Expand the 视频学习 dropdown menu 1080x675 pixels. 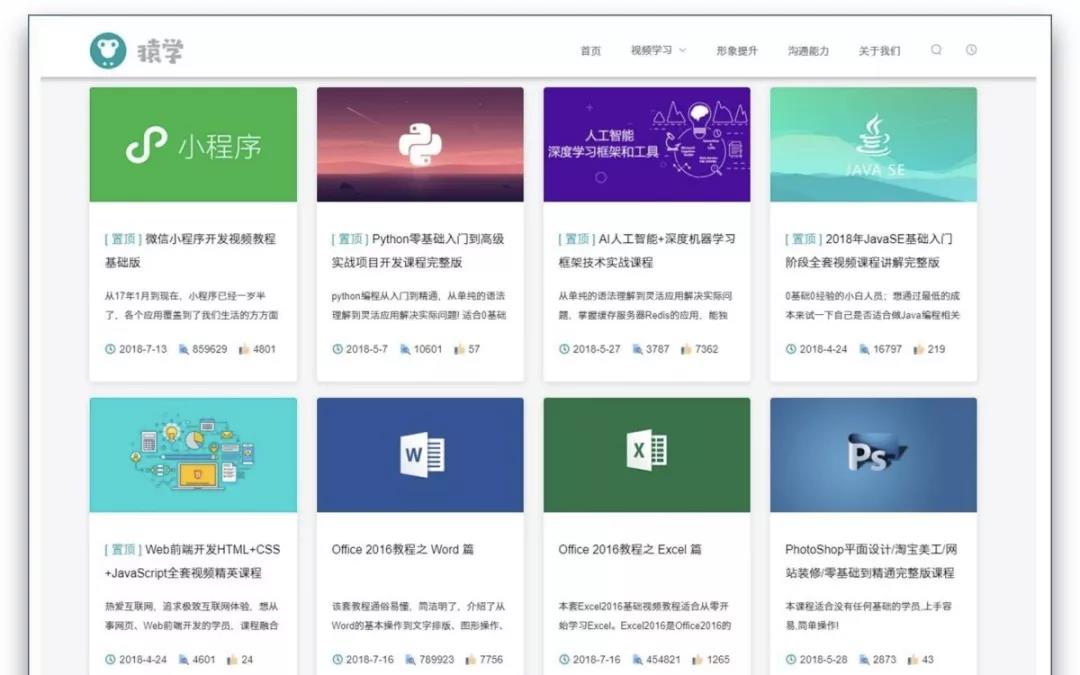tap(658, 51)
